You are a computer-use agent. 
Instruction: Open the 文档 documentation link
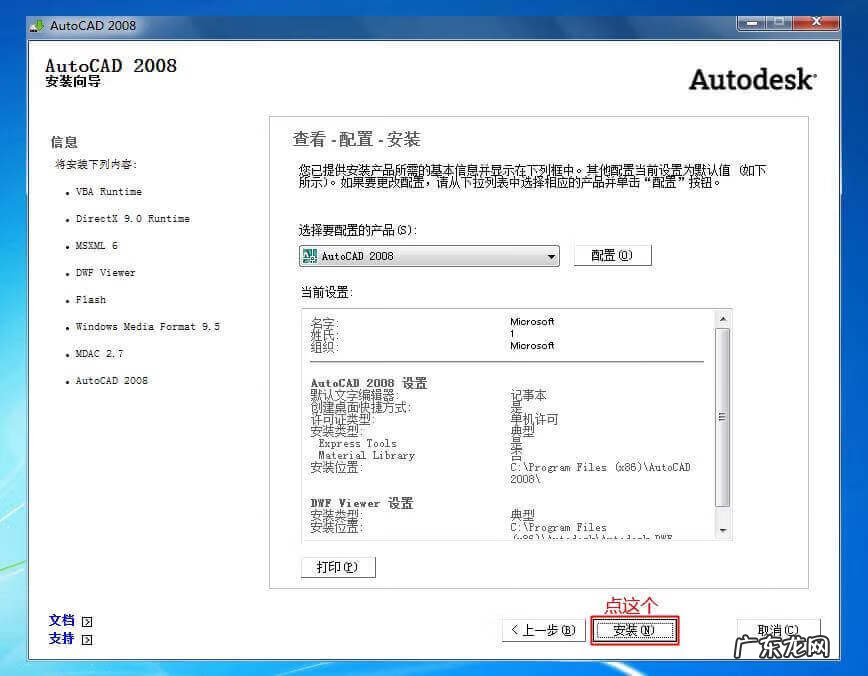[61, 620]
